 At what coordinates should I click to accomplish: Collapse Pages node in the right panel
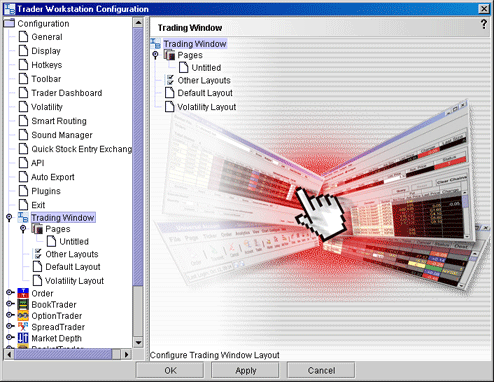point(155,55)
